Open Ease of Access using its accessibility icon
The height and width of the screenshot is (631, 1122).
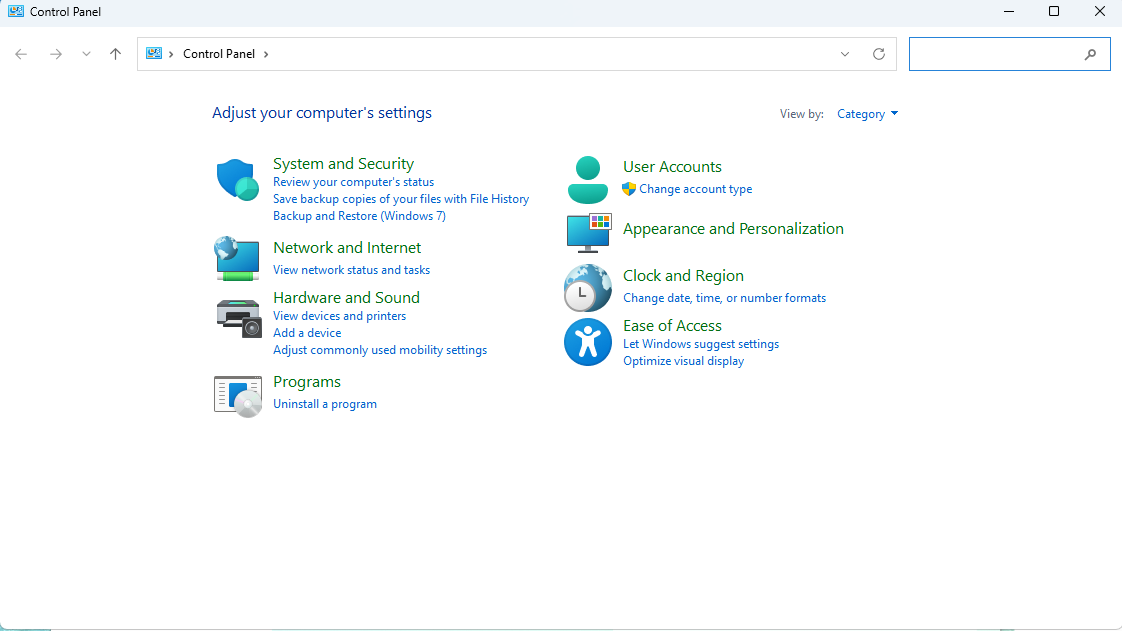point(587,341)
